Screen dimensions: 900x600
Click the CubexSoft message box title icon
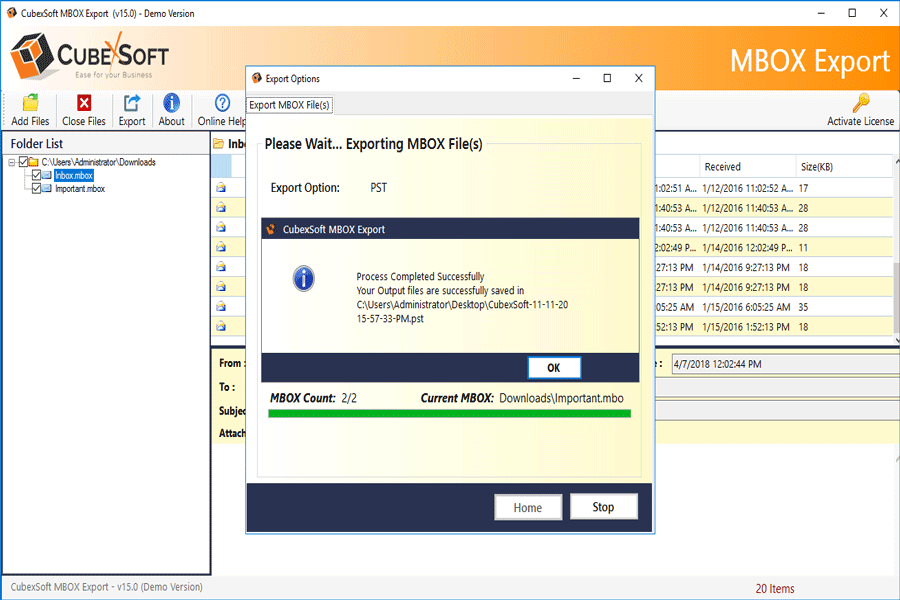point(271,229)
